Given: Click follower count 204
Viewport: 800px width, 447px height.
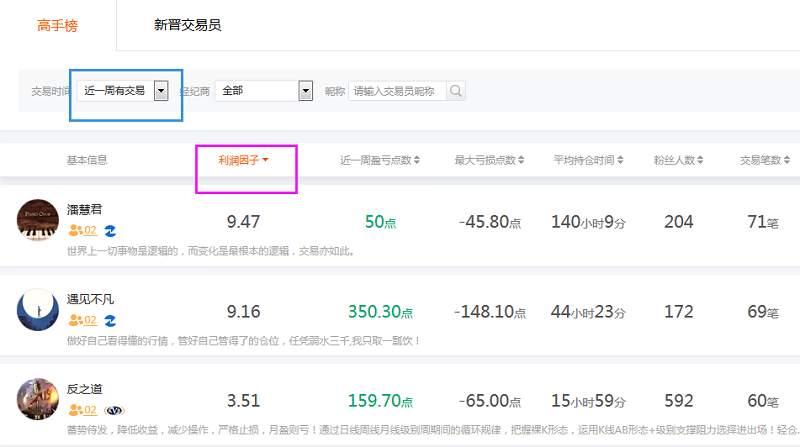Looking at the screenshot, I should click(679, 221).
